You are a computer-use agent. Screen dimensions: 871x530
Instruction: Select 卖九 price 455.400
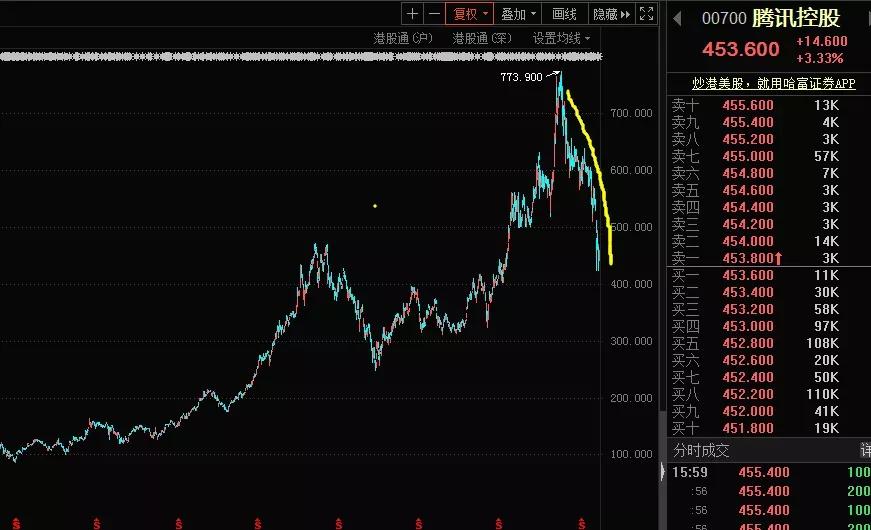(x=748, y=122)
